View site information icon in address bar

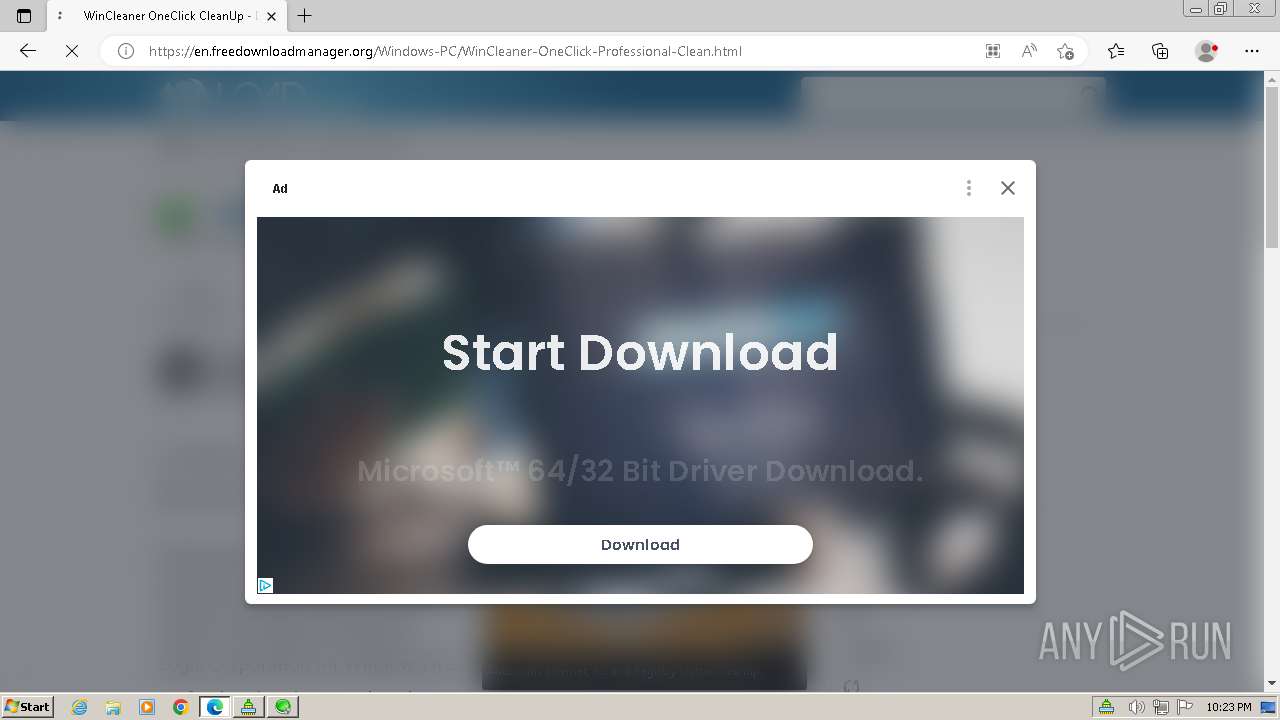(x=125, y=51)
